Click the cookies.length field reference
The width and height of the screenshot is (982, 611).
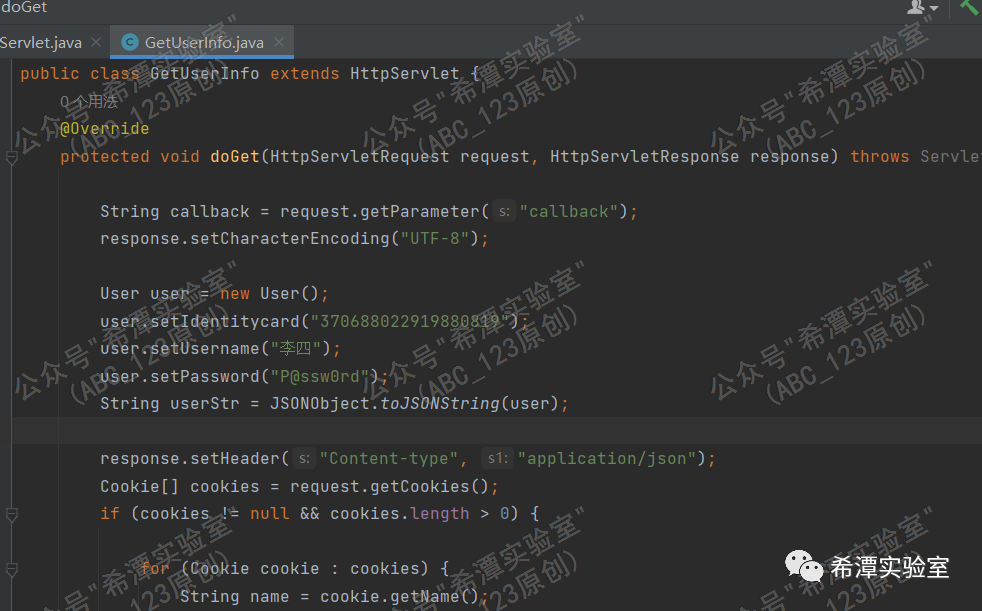pyautogui.click(x=440, y=514)
